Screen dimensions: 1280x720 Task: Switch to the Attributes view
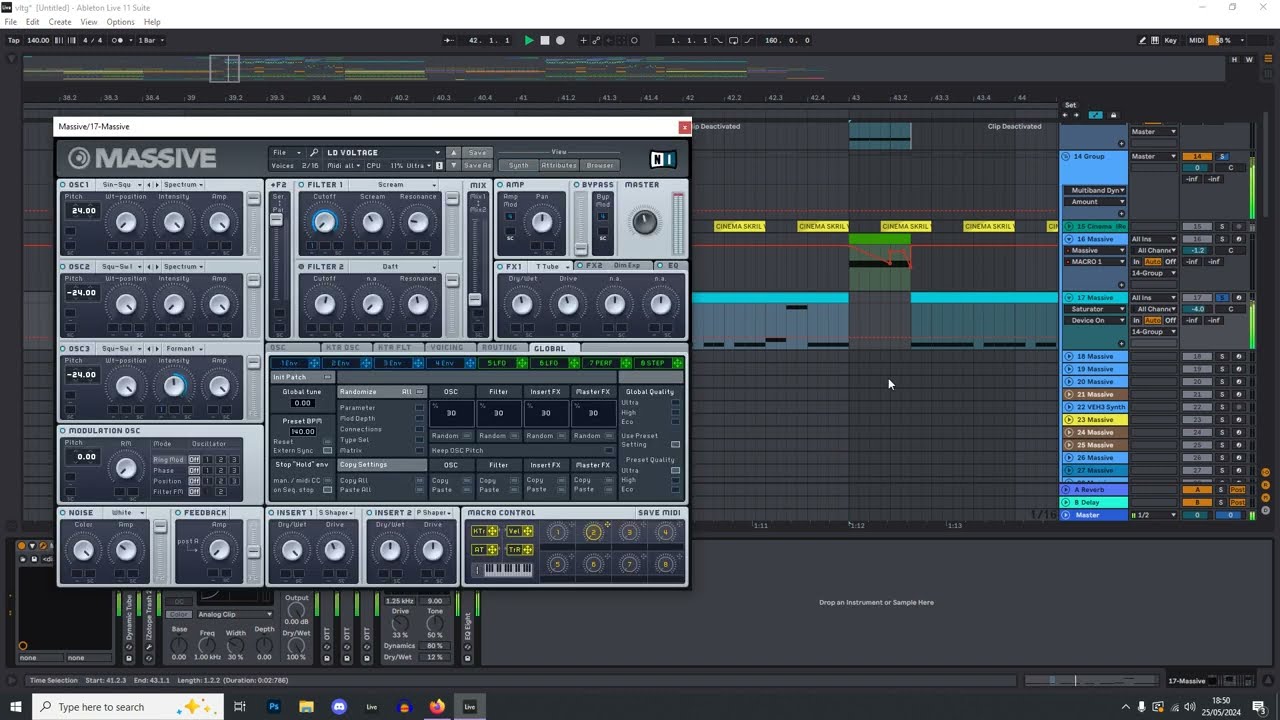click(x=558, y=165)
